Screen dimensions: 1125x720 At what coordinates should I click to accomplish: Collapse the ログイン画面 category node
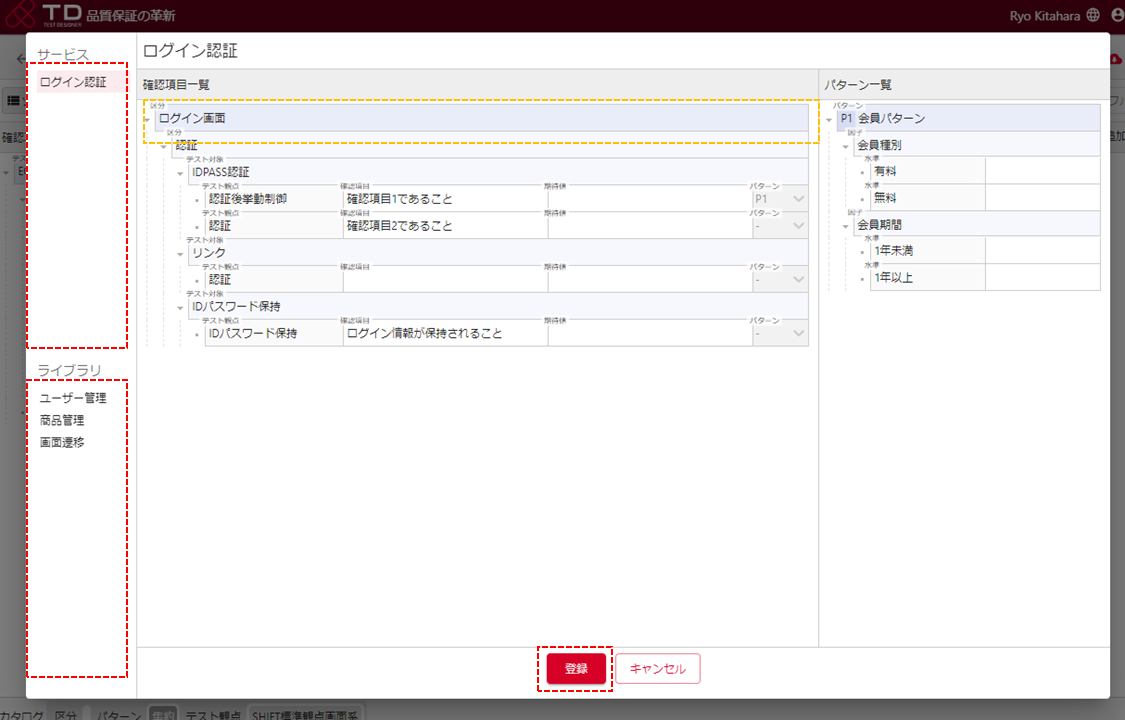tap(148, 120)
